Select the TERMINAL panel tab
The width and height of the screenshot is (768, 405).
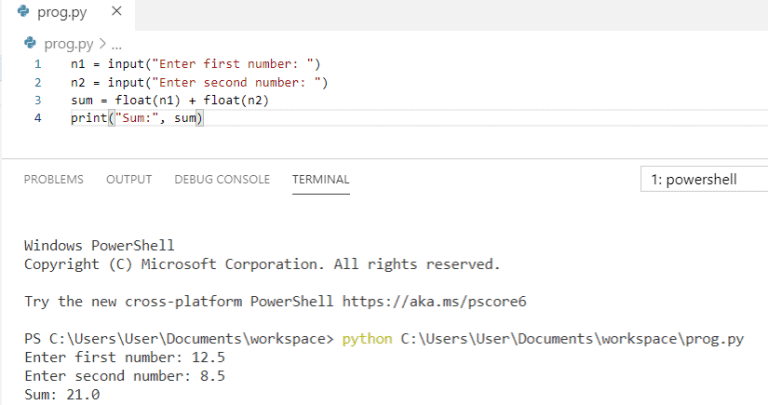(x=321, y=179)
